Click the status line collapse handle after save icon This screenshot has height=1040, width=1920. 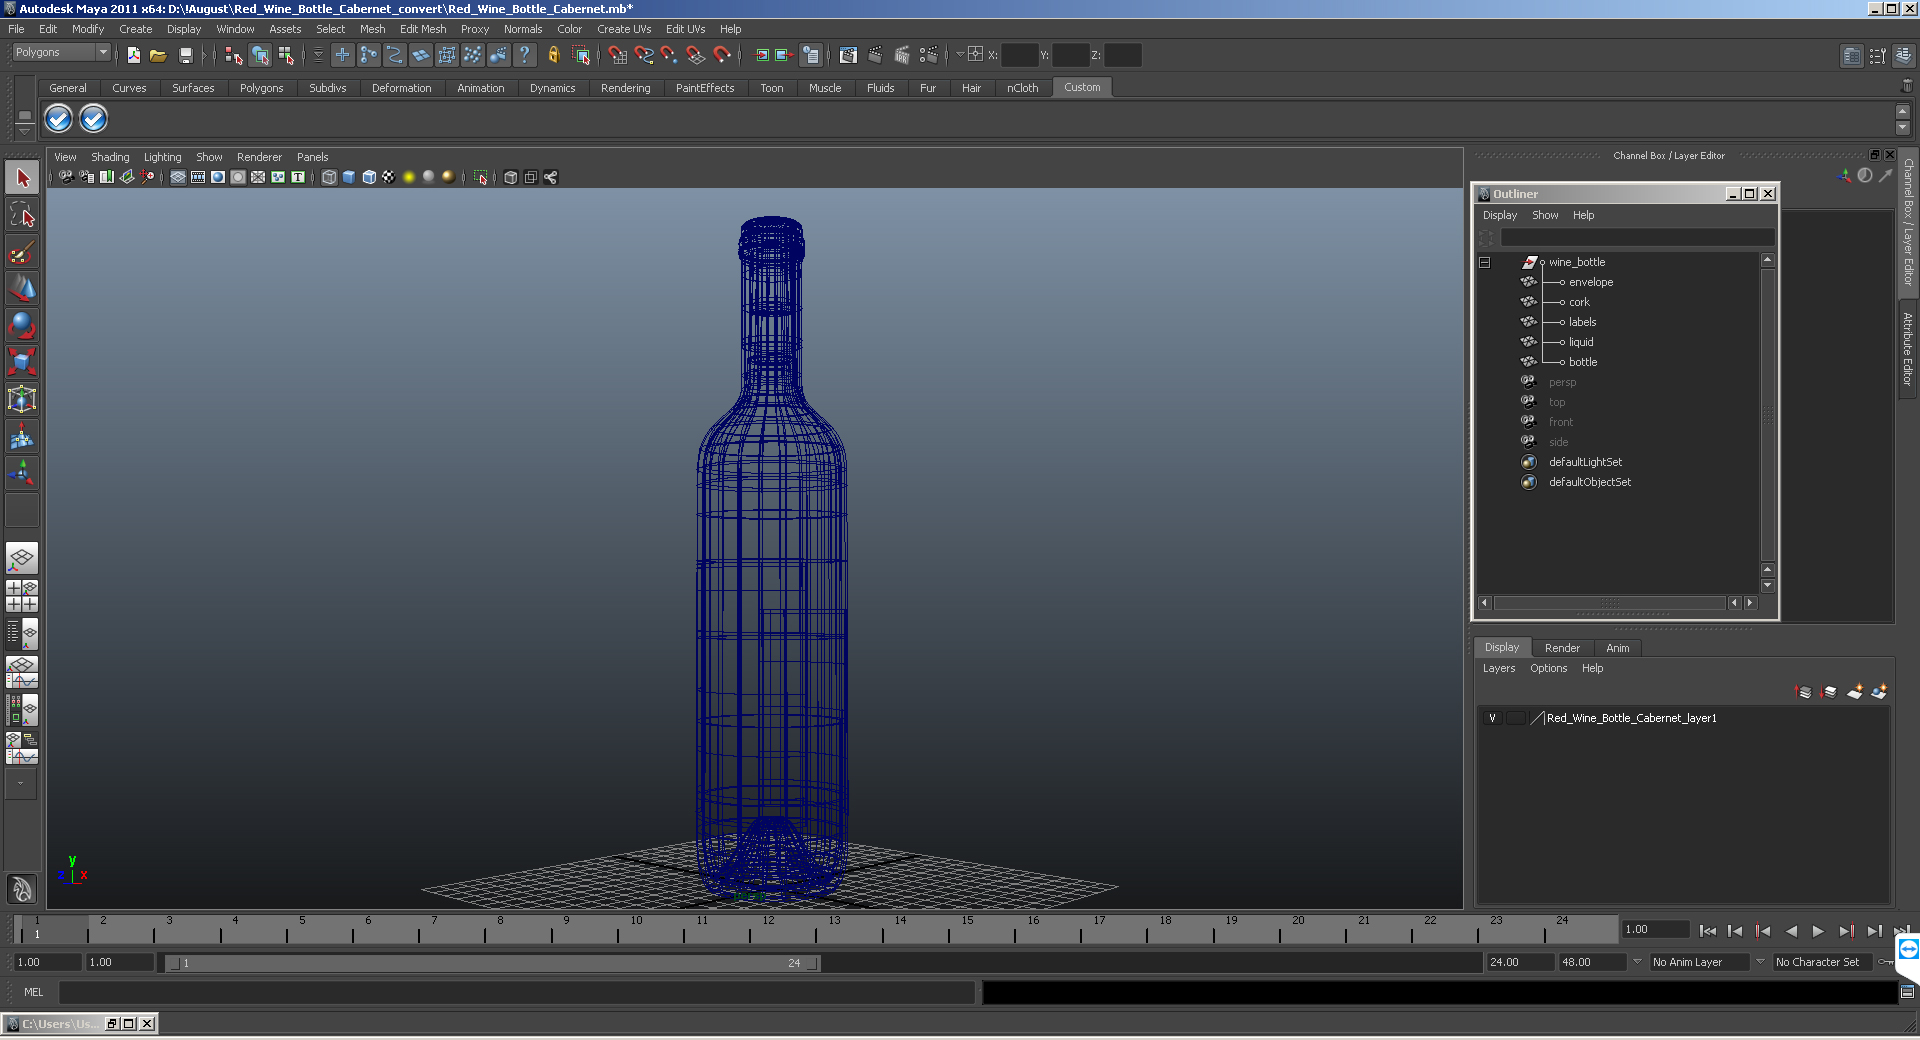click(x=205, y=55)
